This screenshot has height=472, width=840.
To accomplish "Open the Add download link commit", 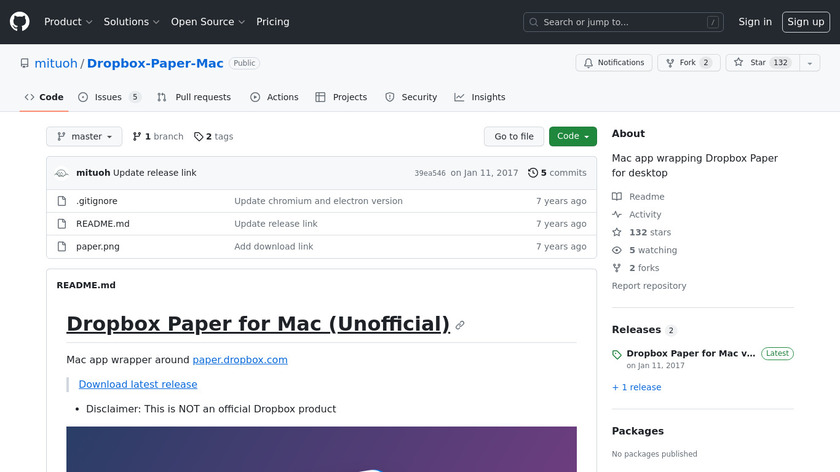I will coord(274,246).
